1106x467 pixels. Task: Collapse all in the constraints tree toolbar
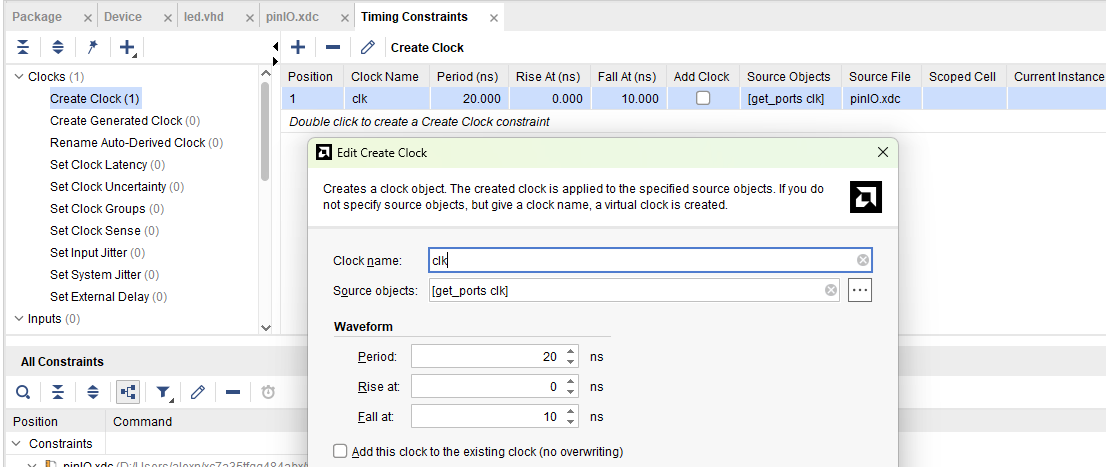[23, 47]
